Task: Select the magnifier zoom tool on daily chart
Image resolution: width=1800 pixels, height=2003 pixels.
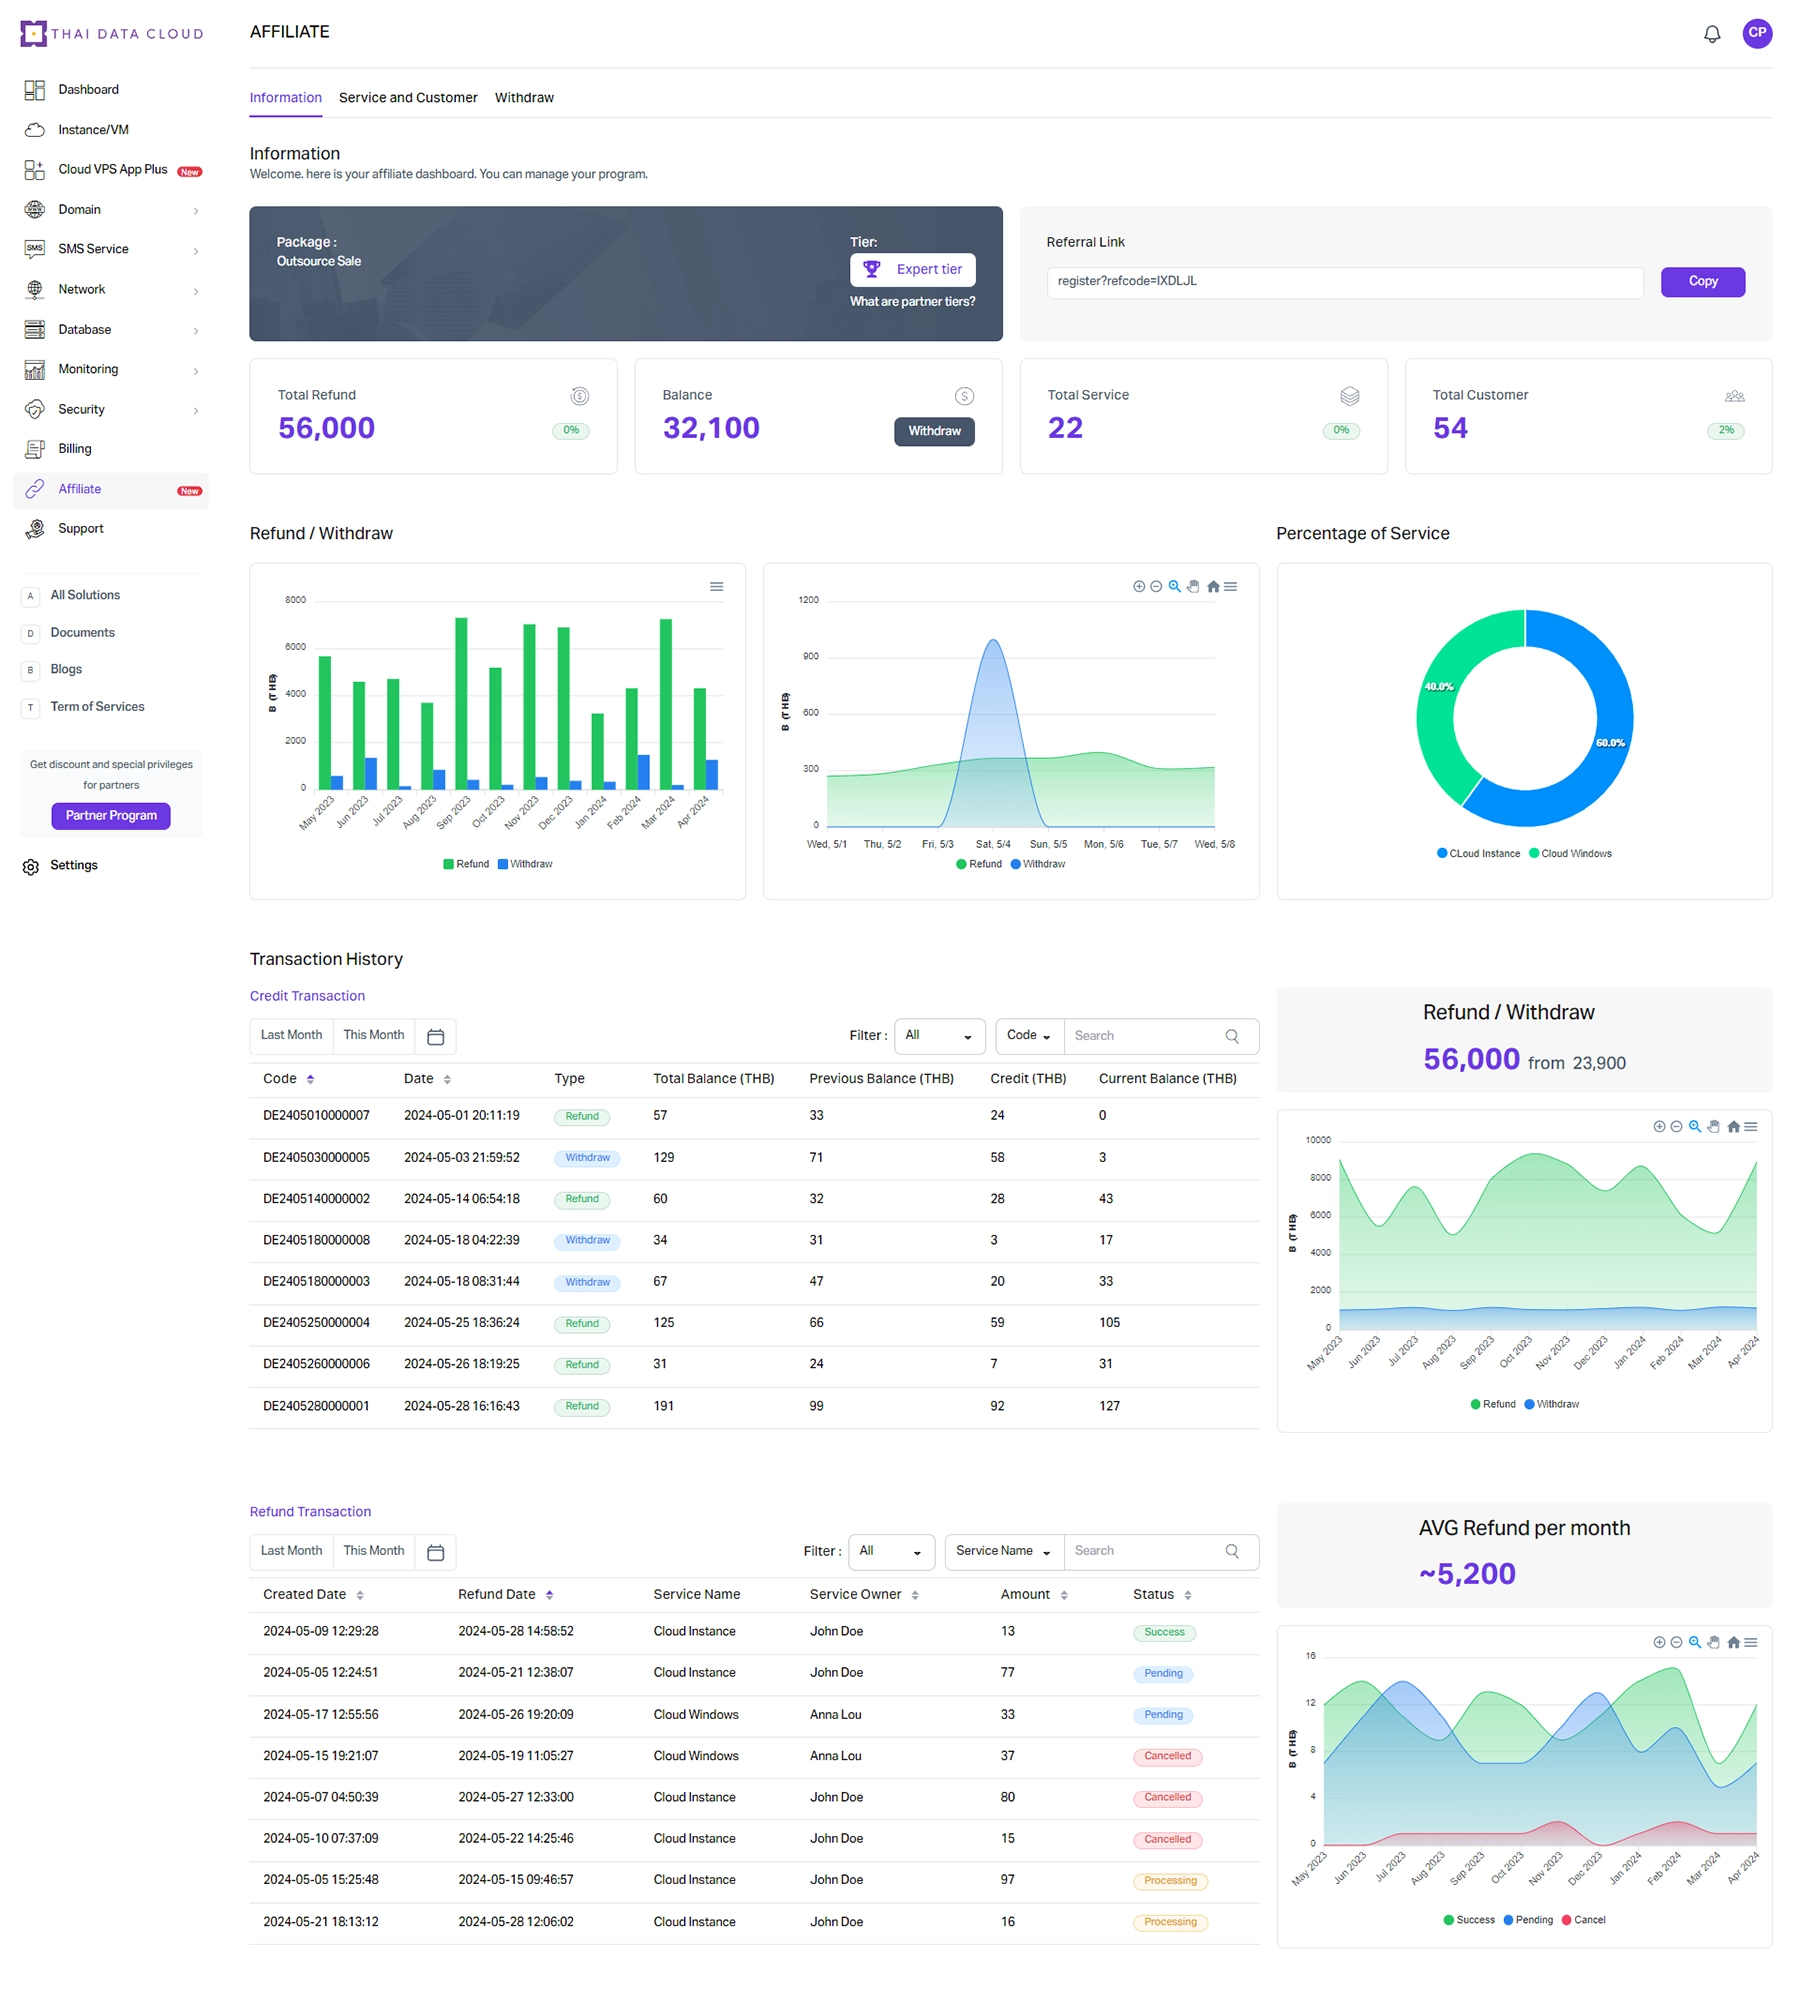Action: coord(1174,587)
